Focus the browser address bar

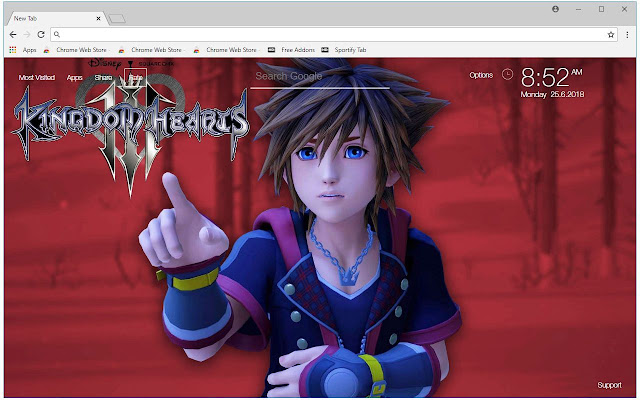click(x=334, y=35)
